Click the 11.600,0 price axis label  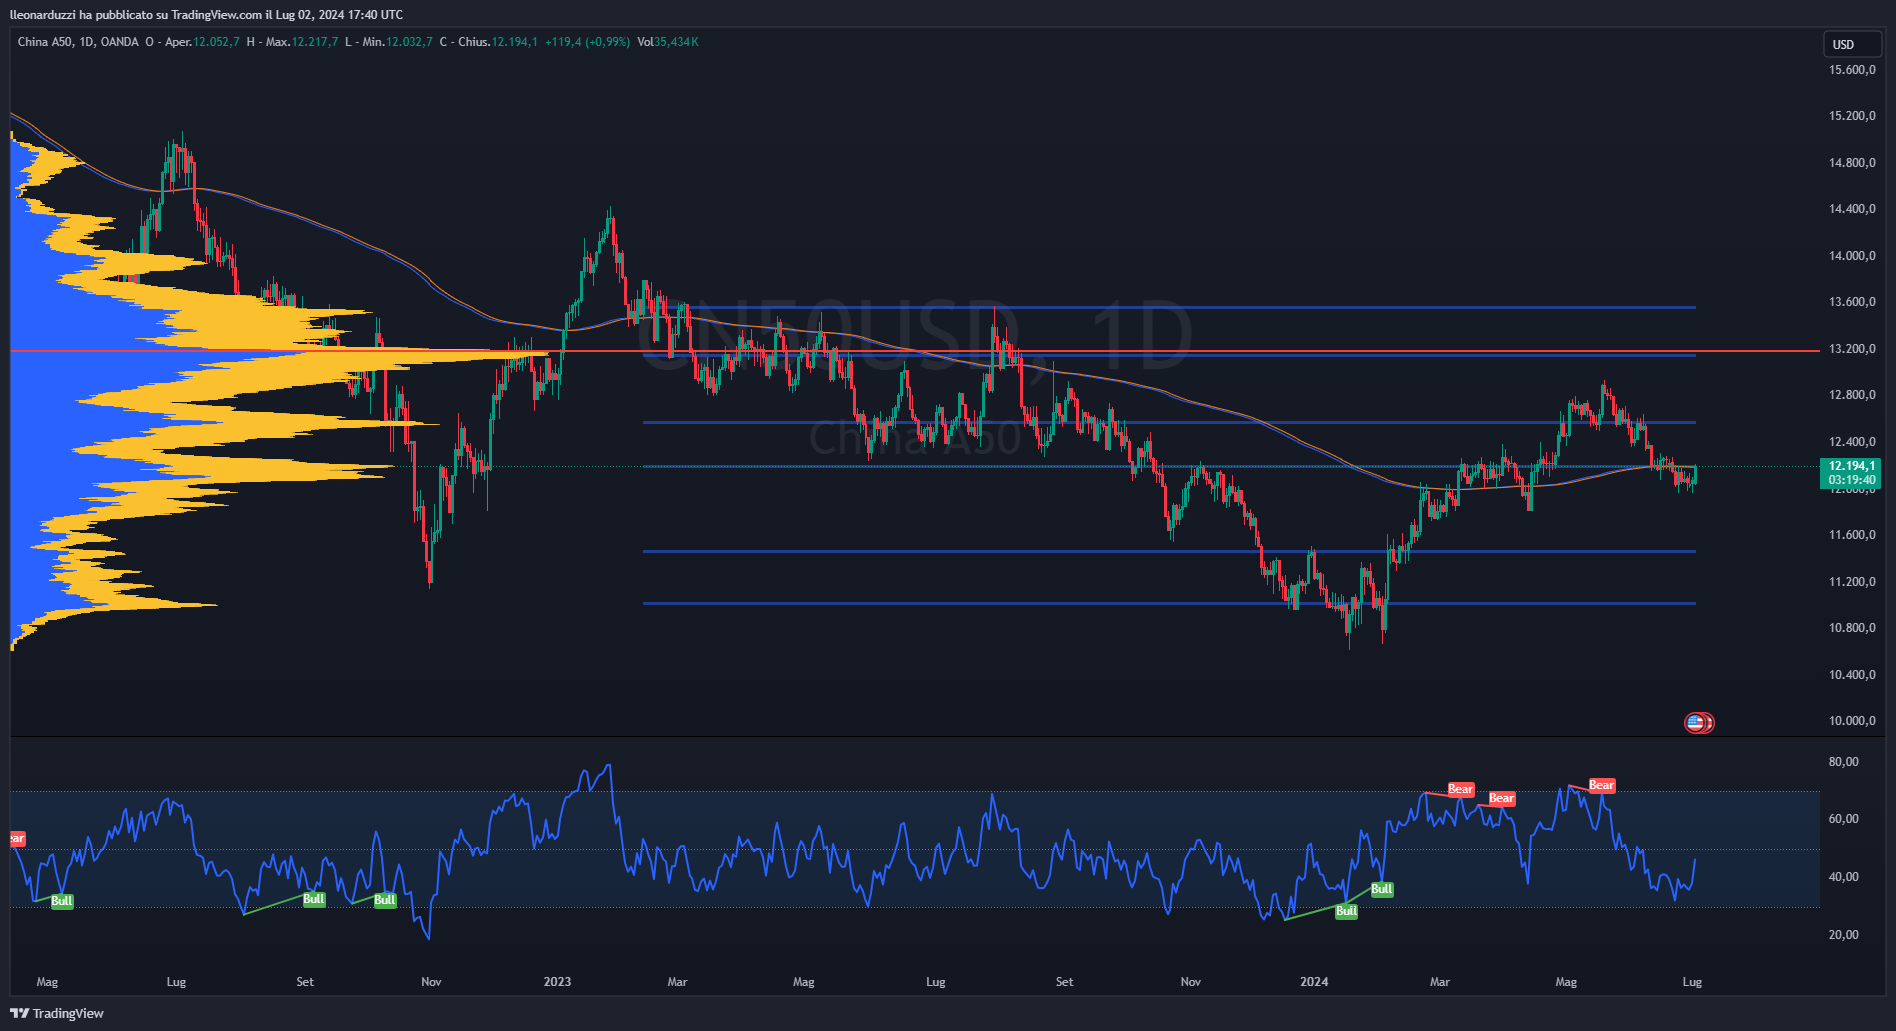click(x=1852, y=535)
